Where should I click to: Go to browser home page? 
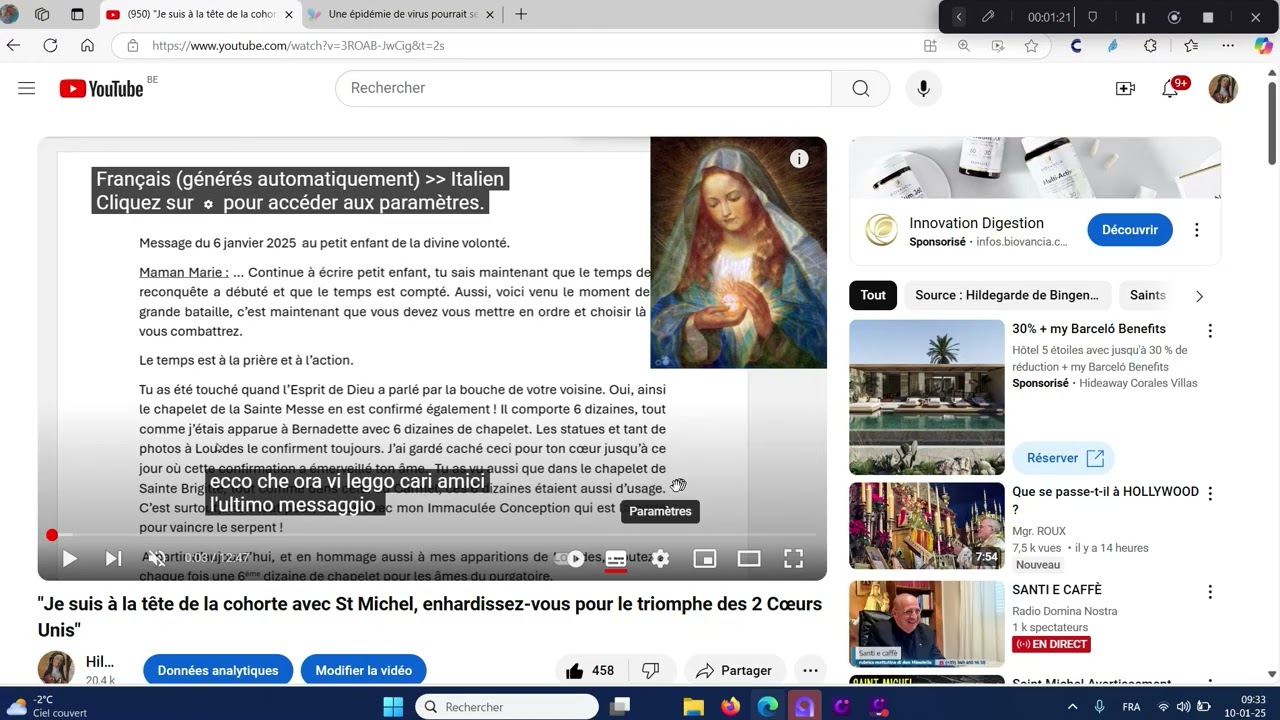point(87,45)
